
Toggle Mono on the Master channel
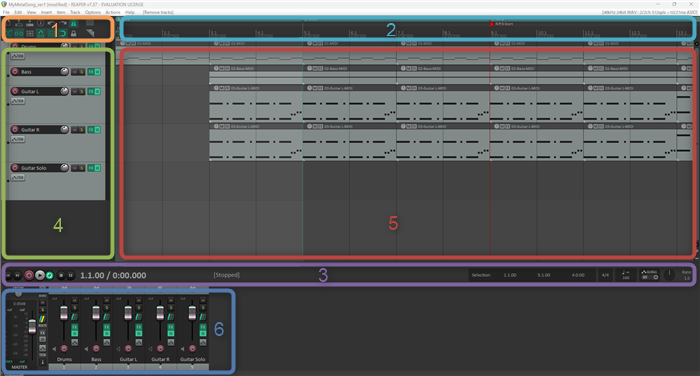[x=42, y=296]
